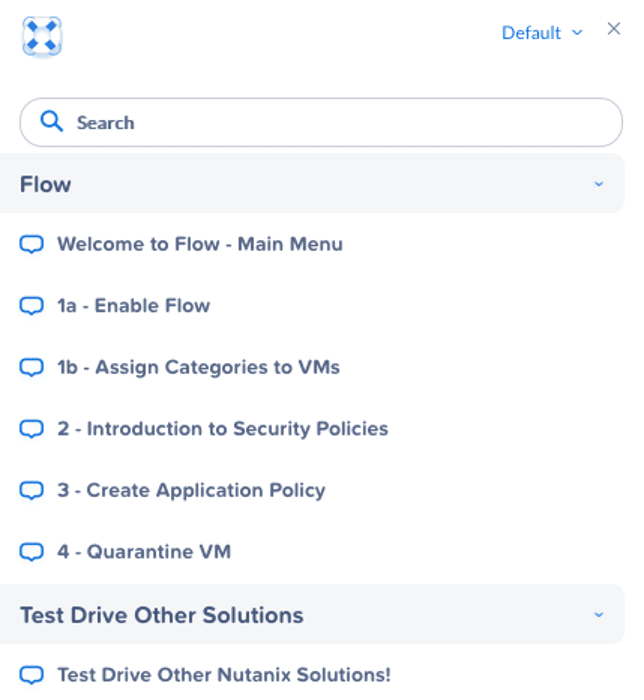The height and width of the screenshot is (700, 644).
Task: Click bubble icon beside Test Drive Other Nutanix Solutions
Action: point(32,675)
